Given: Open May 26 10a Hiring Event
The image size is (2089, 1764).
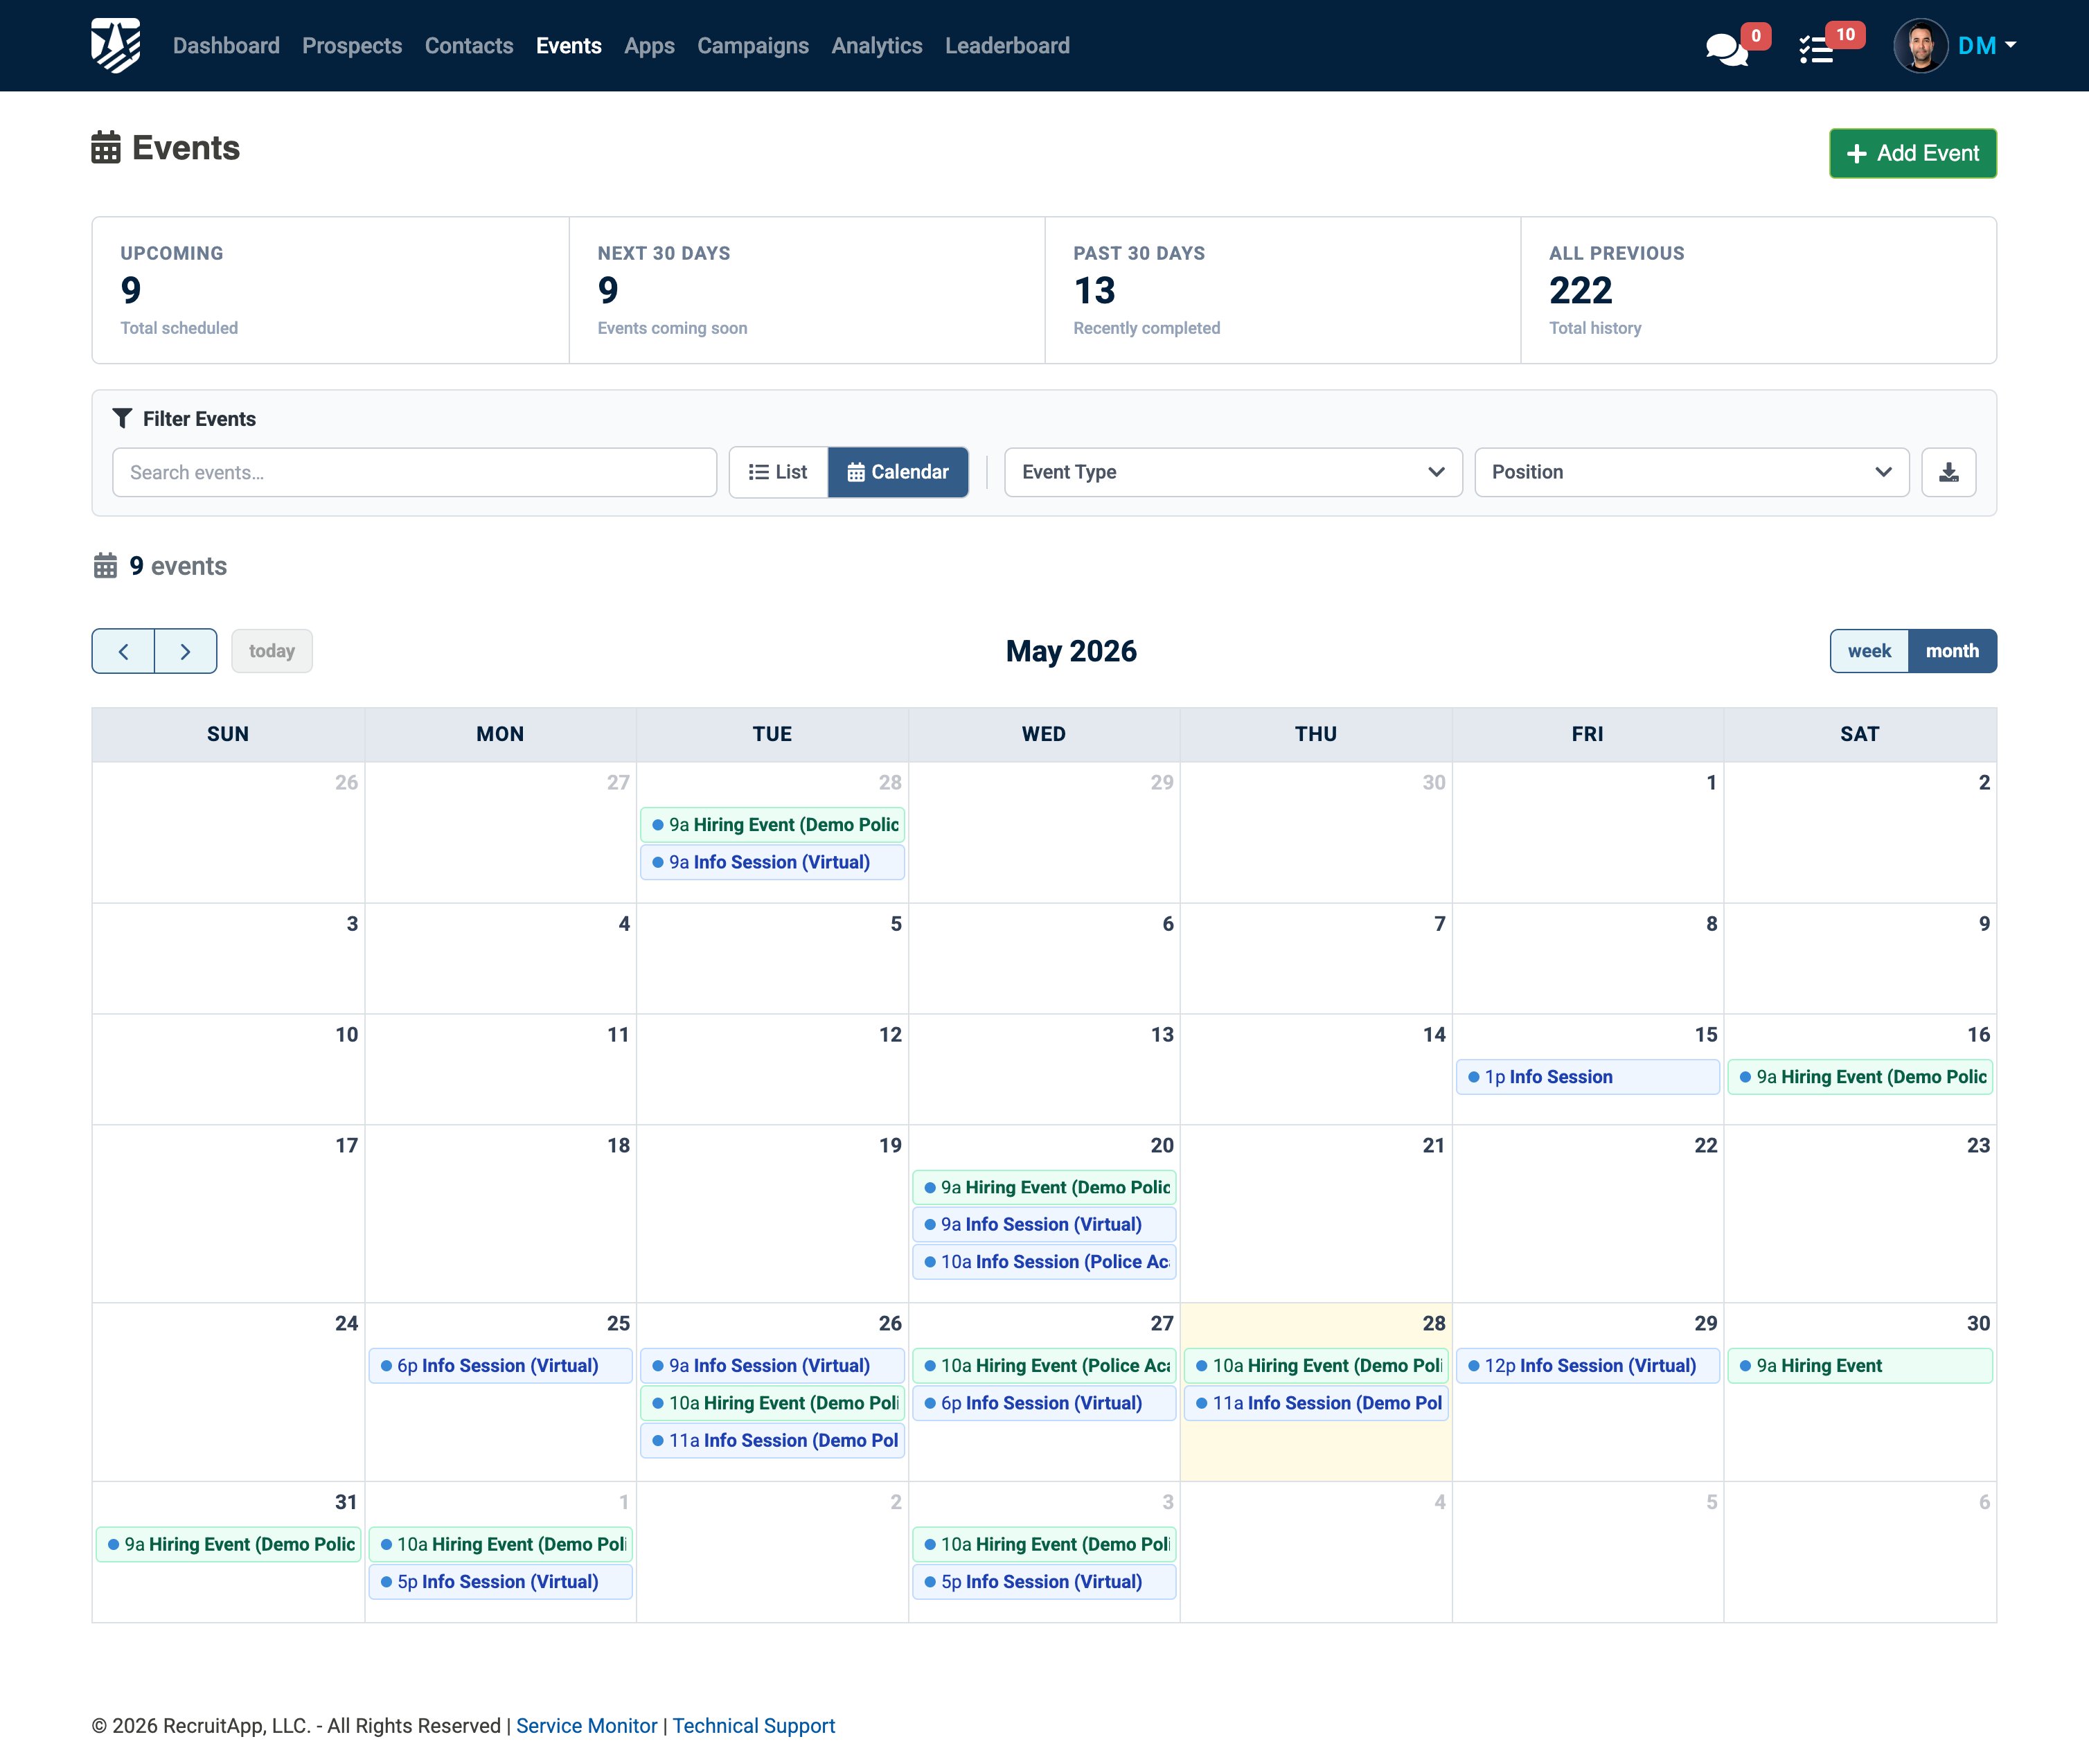Looking at the screenshot, I should click(x=772, y=1403).
